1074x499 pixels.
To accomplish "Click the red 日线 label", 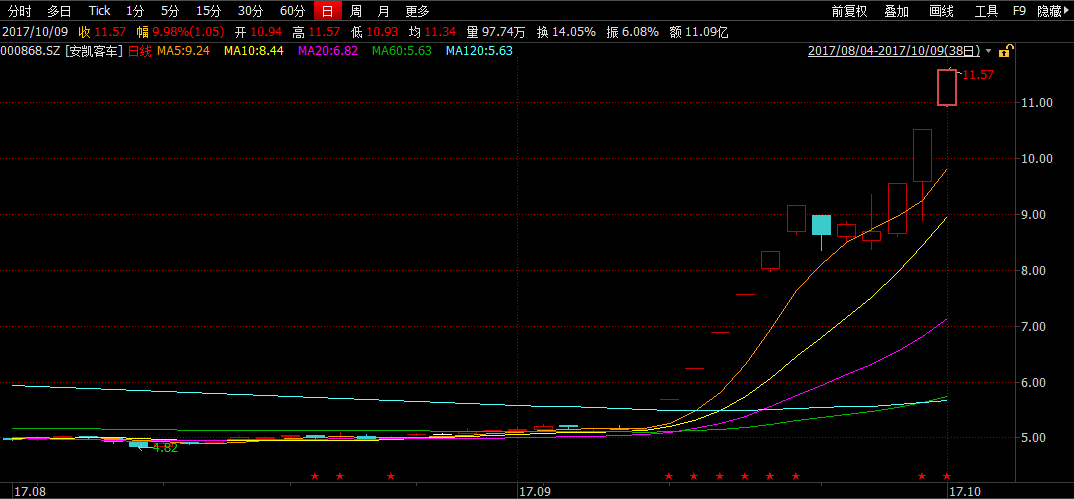I will point(140,51).
